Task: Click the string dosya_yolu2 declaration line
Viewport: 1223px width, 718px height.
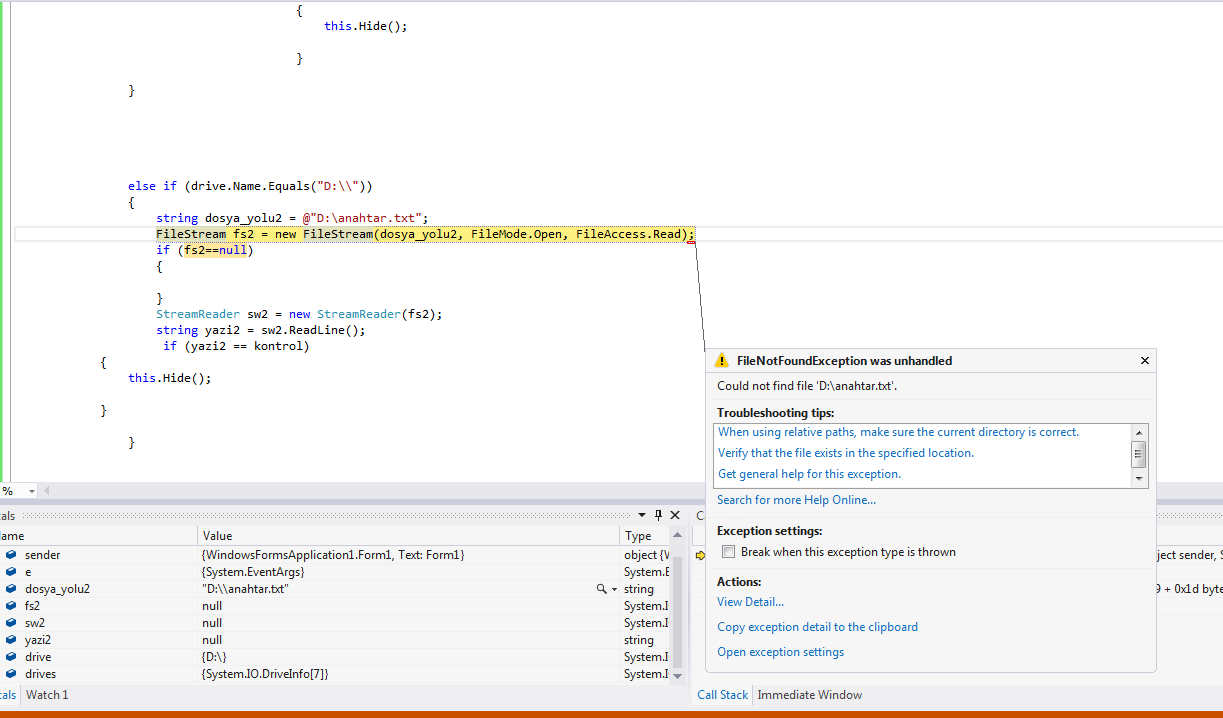Action: [x=292, y=218]
